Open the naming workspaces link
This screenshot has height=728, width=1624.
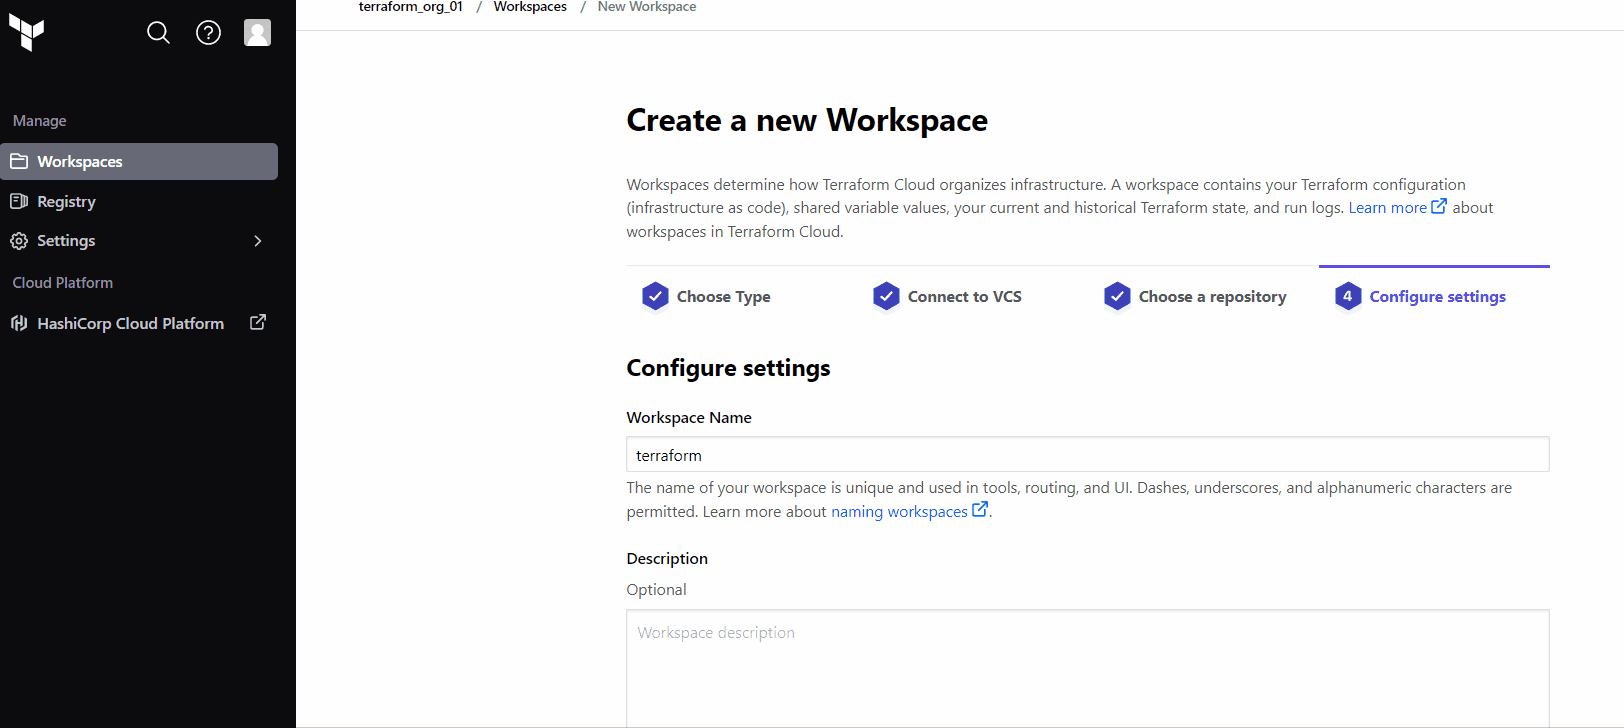tap(899, 511)
